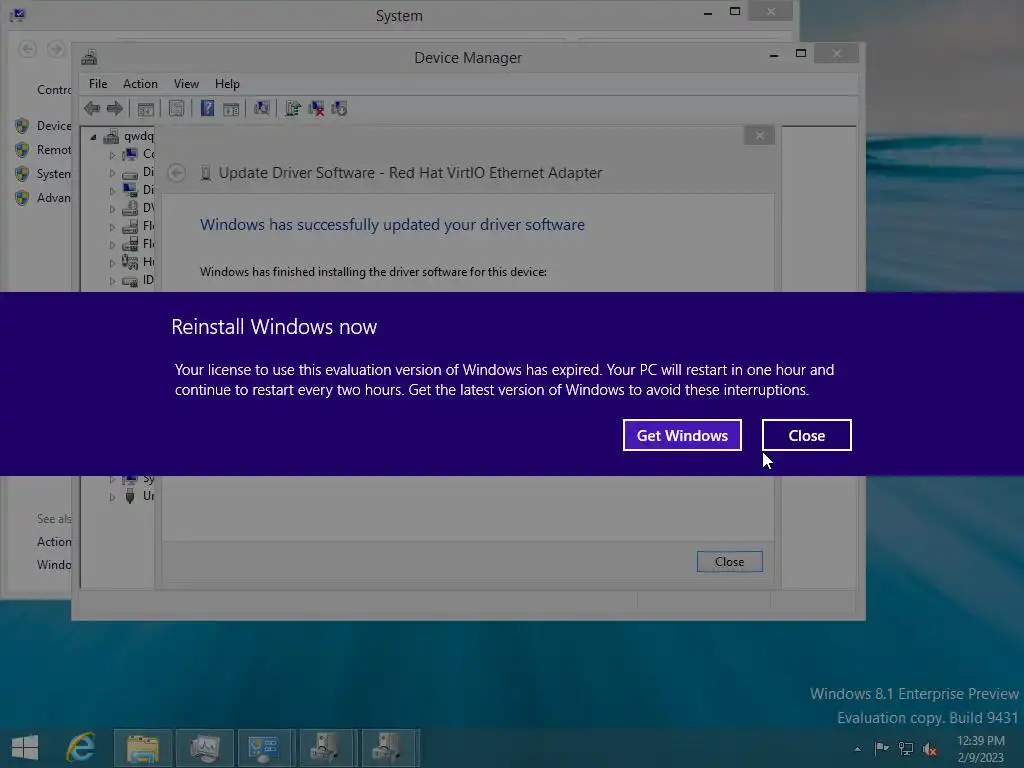Viewport: 1024px width, 768px height.
Task: Switch to the Control Panel taskbar icon
Action: (x=266, y=748)
